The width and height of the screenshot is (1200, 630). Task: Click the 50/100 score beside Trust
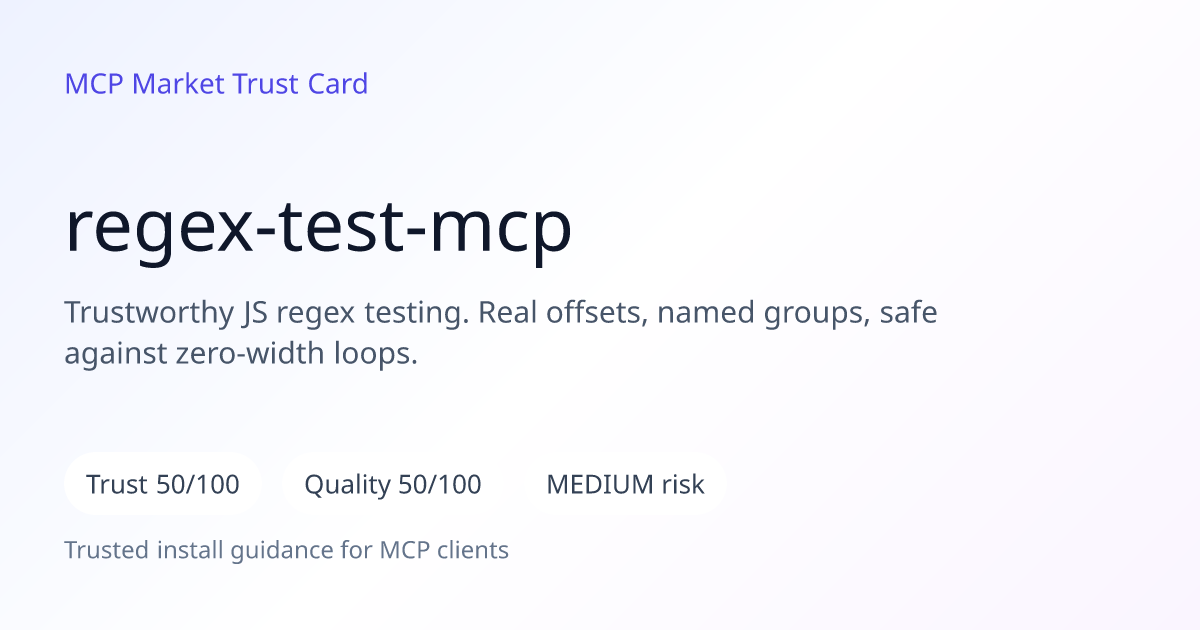point(198,485)
